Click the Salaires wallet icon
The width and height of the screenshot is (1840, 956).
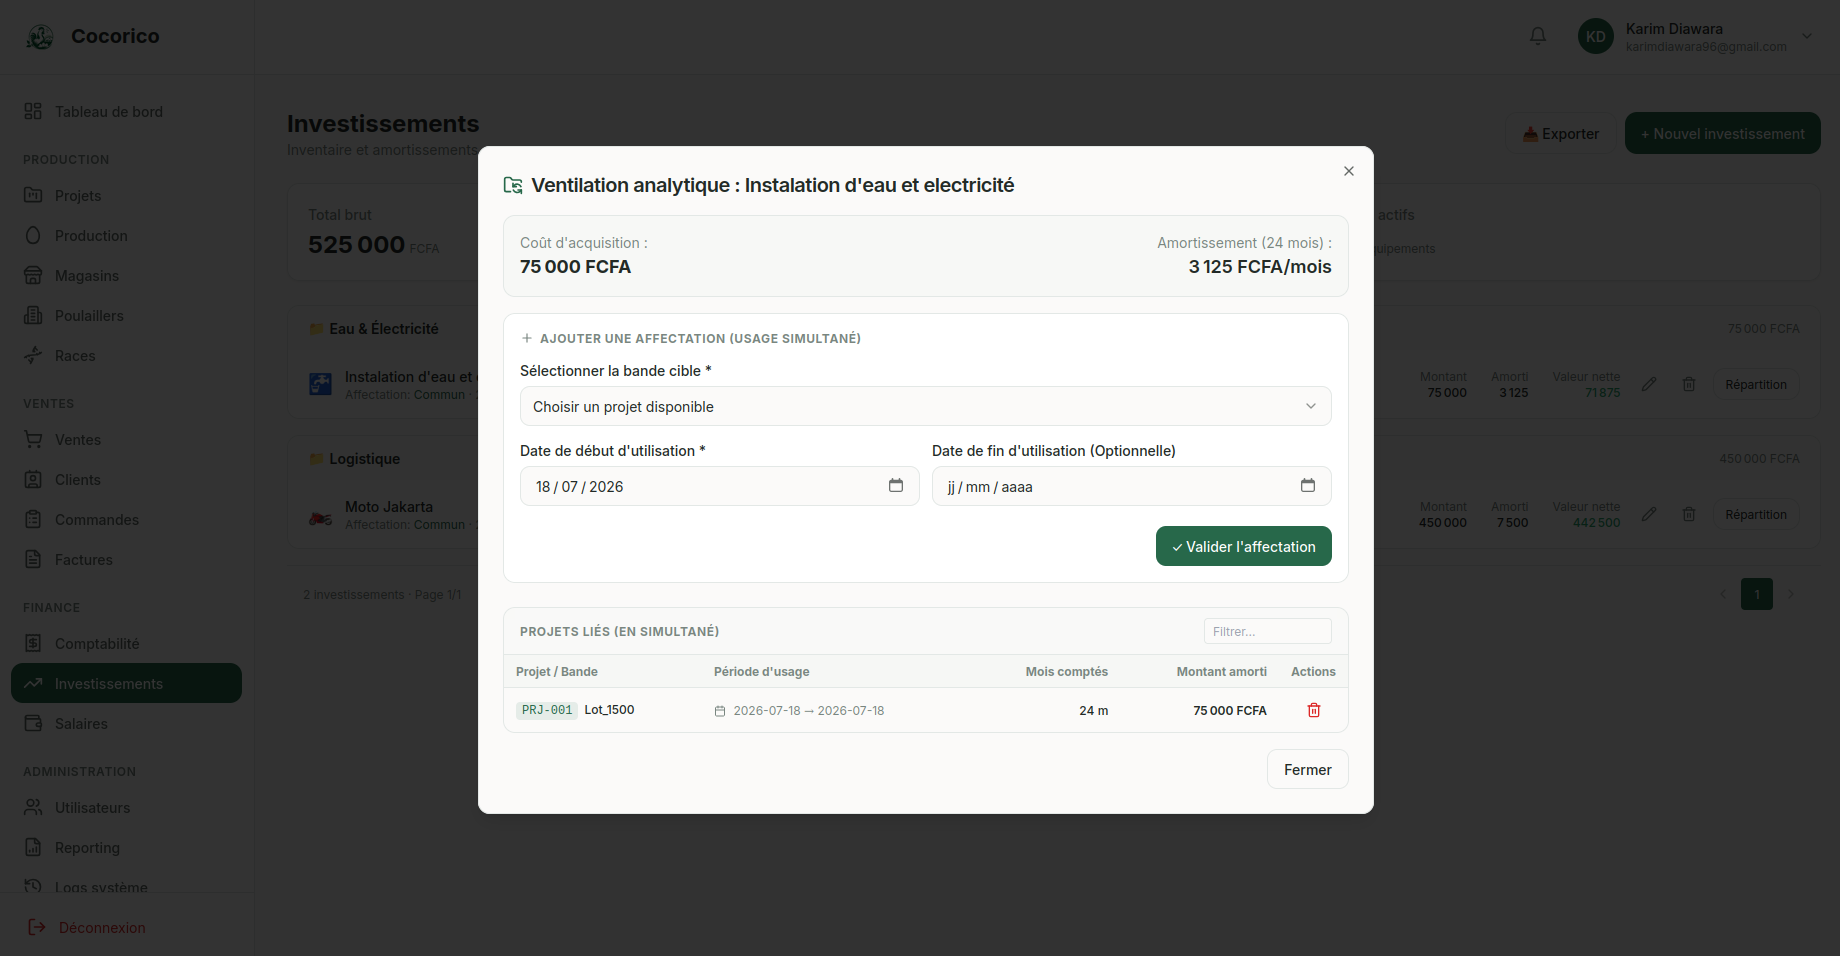tap(33, 723)
